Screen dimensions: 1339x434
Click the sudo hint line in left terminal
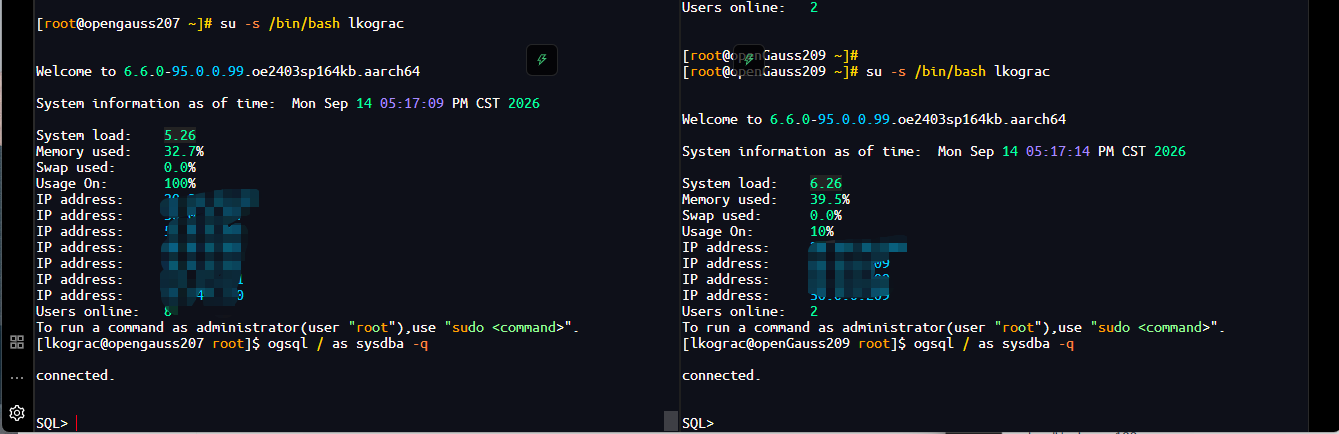308,327
